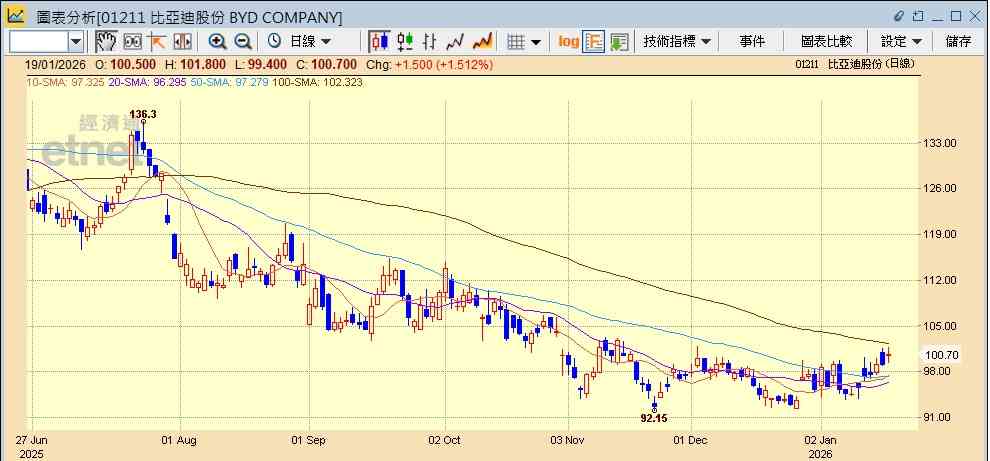The image size is (990, 461).
Task: Open the 技術指標 dropdown menu
Action: pyautogui.click(x=677, y=42)
